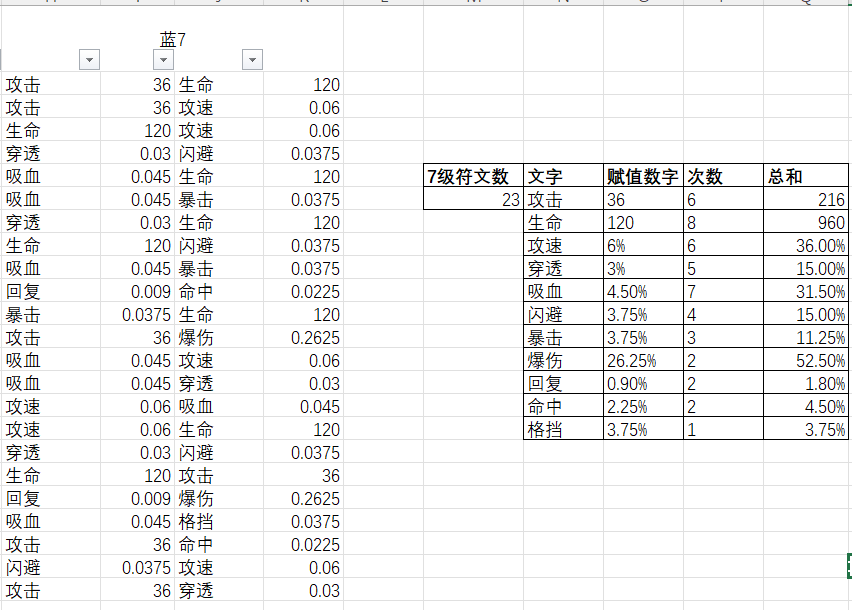Click the total cell showing 52.50%

[806, 360]
